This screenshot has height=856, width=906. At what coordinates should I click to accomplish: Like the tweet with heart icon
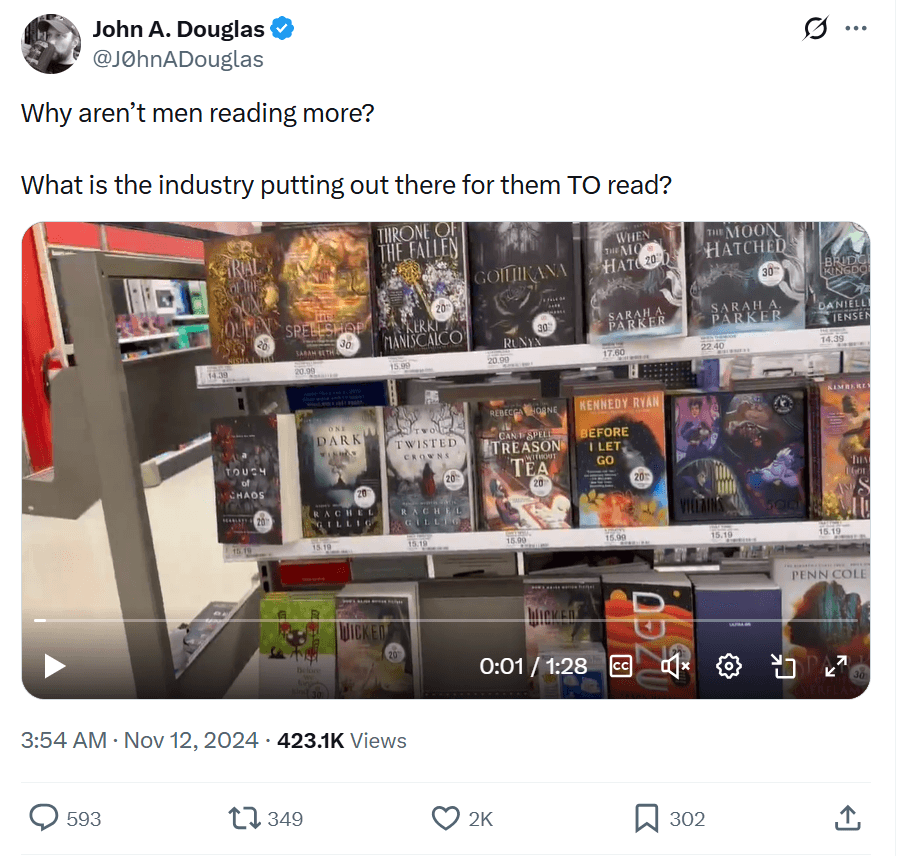coord(445,818)
